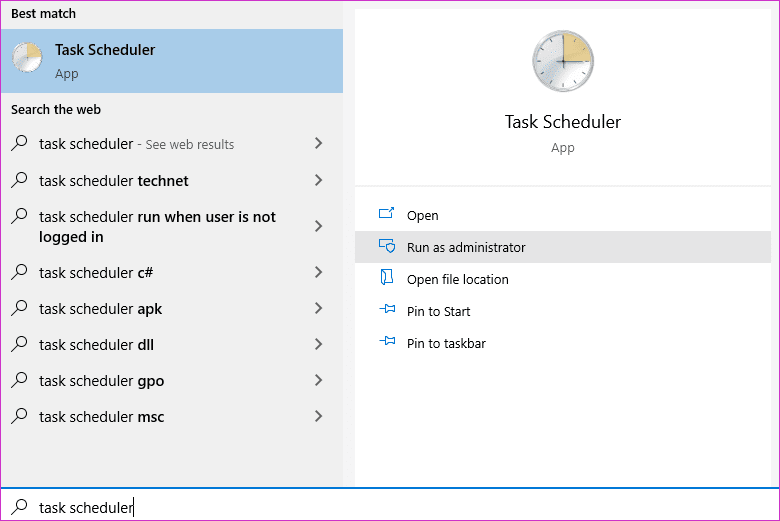The image size is (780, 521).
Task: Click the Open option in the preview pane
Action: tap(563, 215)
